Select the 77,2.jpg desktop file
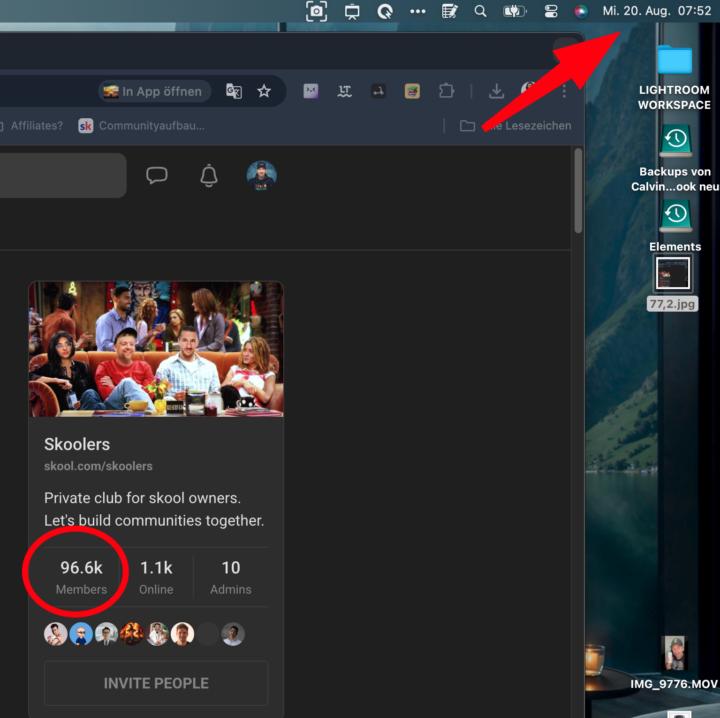This screenshot has height=718, width=720. [x=673, y=284]
